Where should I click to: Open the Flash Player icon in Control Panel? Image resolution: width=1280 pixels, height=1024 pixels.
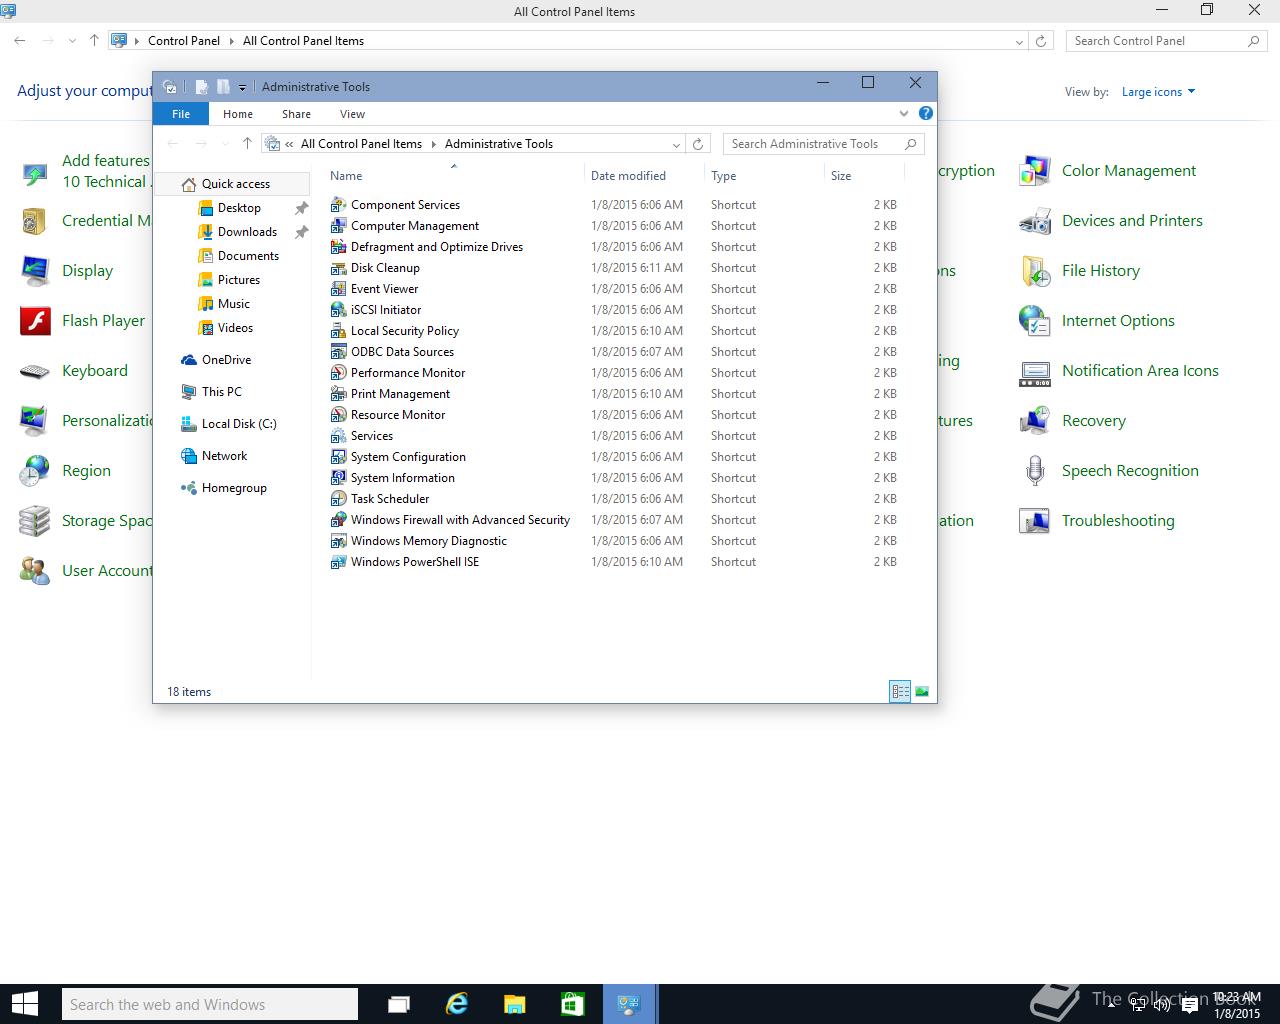tap(35, 321)
